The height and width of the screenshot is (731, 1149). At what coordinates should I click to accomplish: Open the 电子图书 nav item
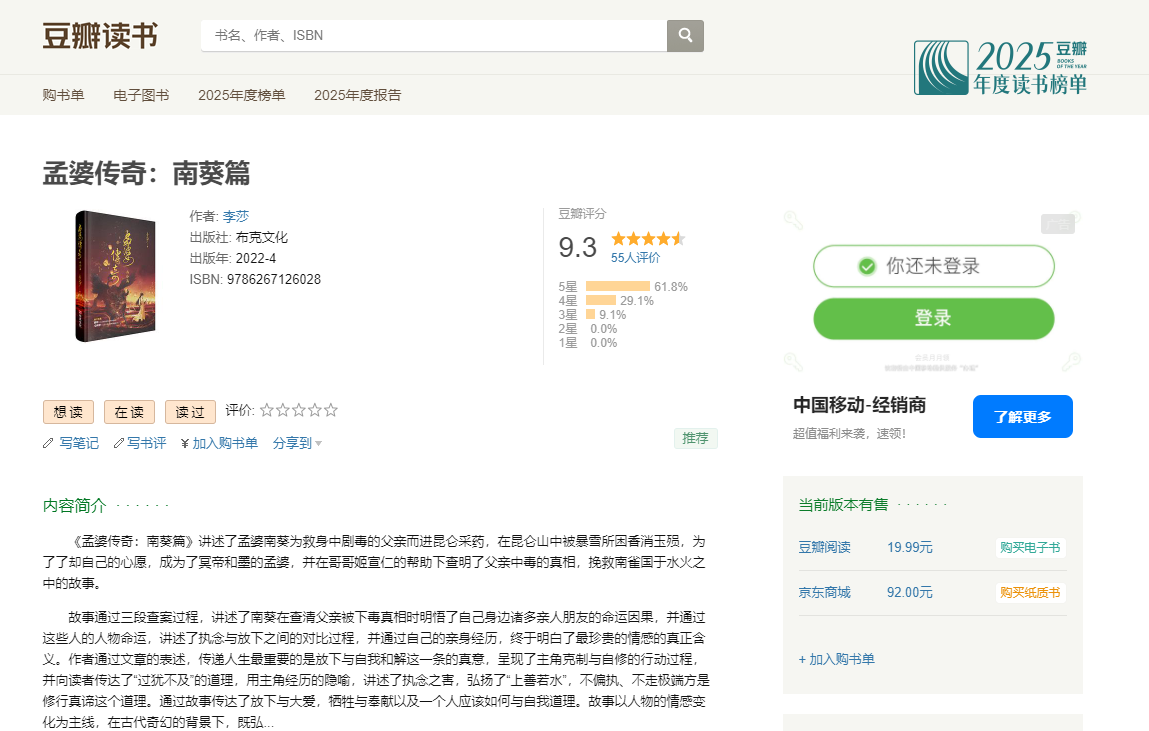click(141, 95)
